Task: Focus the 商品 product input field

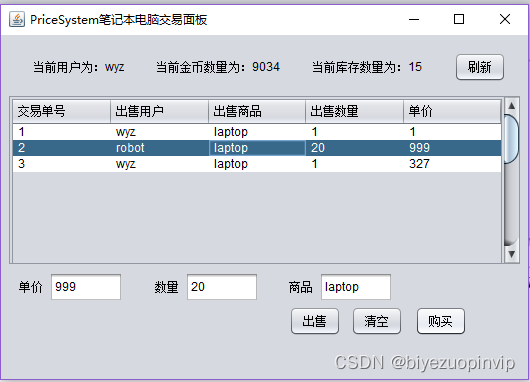Action: (356, 287)
